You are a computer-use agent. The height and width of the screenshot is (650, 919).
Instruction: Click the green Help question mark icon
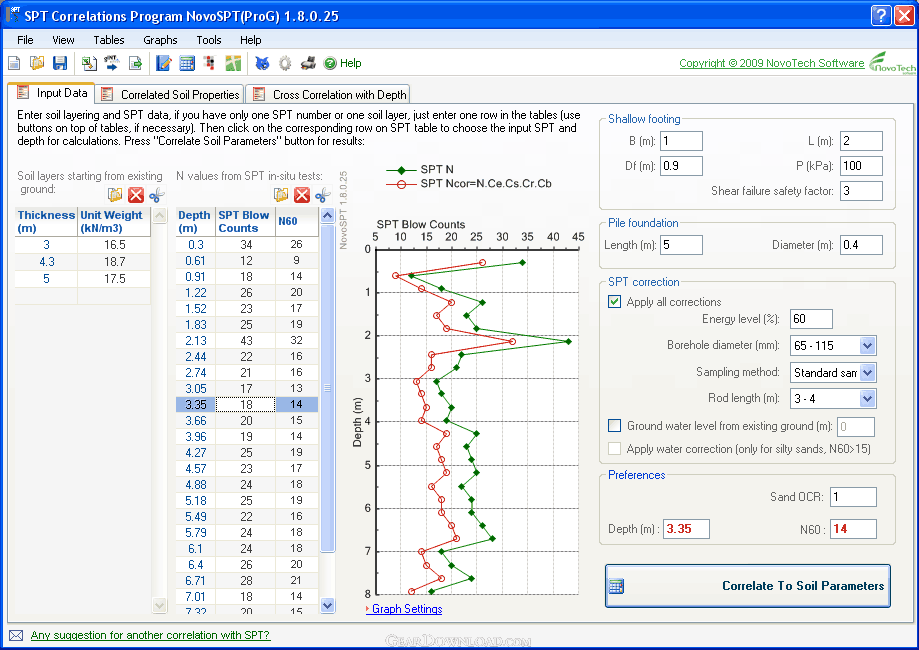330,63
